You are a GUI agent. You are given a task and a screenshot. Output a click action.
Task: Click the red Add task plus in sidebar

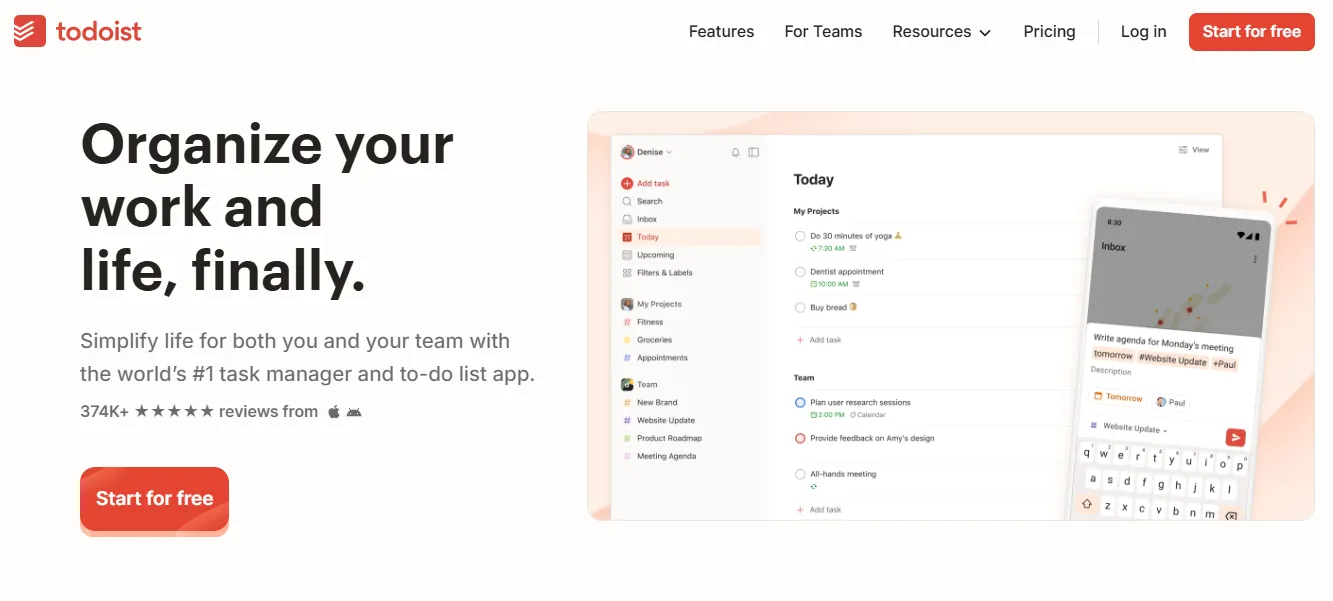[x=627, y=183]
